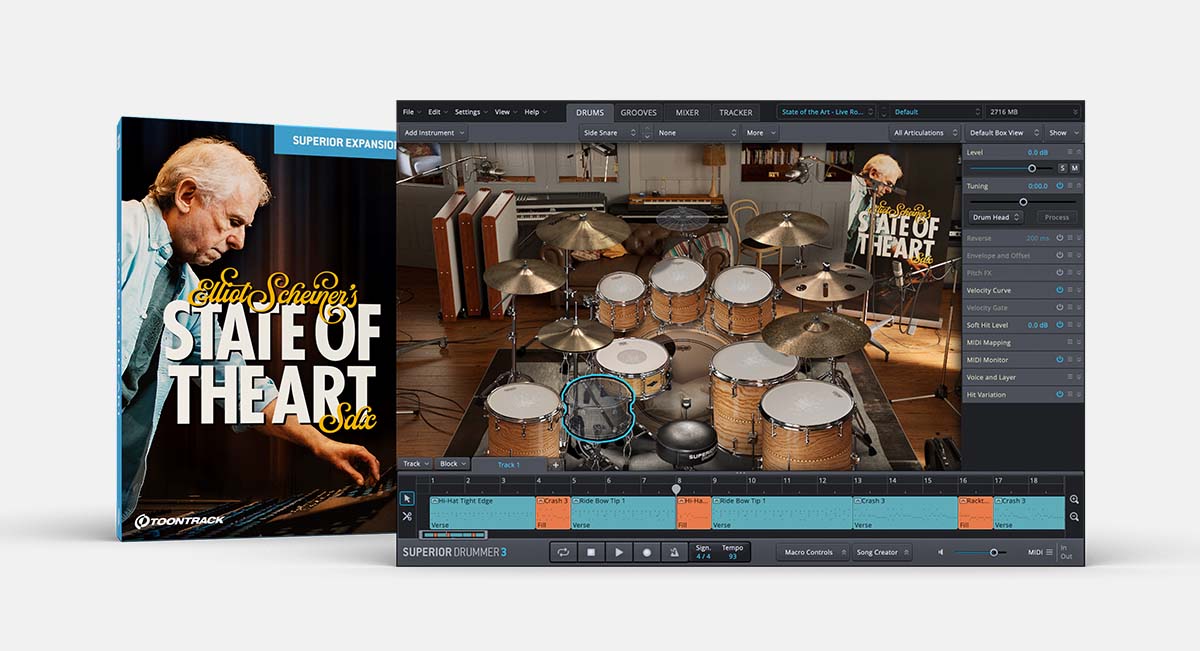
Task: Toggle the metronome icon
Action: coord(674,552)
